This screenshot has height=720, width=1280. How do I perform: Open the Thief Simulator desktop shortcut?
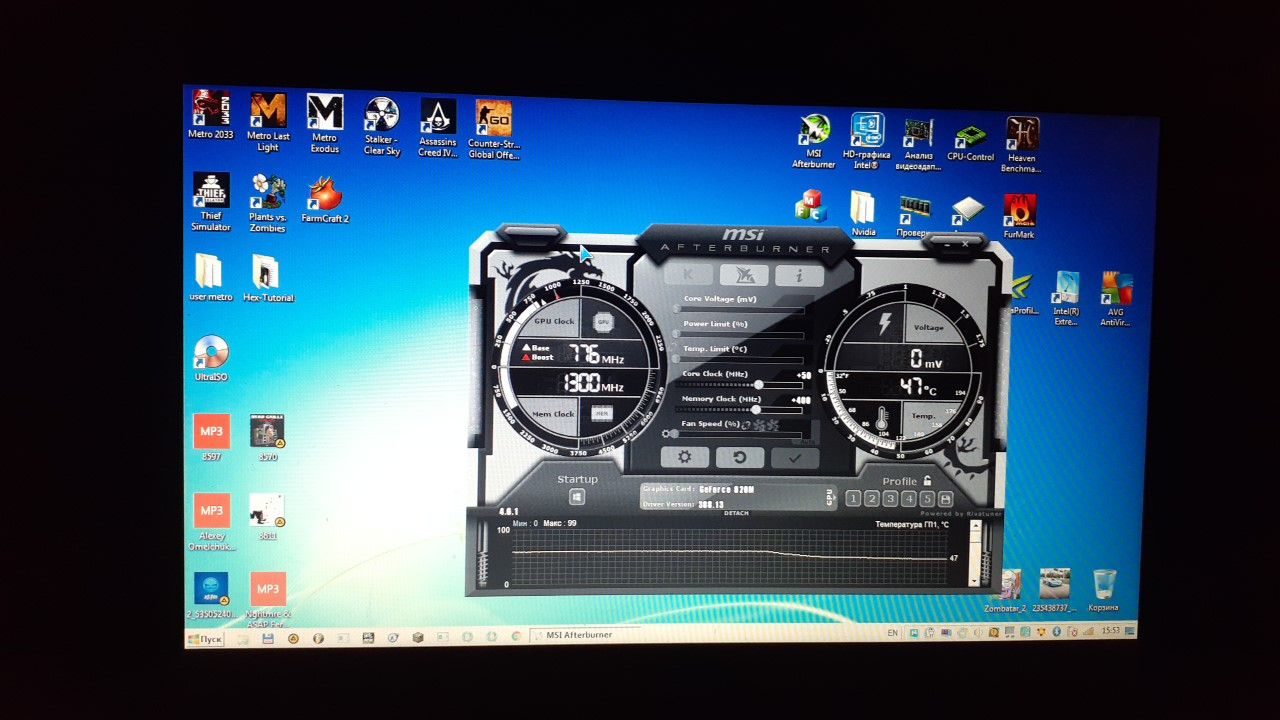click(x=211, y=202)
